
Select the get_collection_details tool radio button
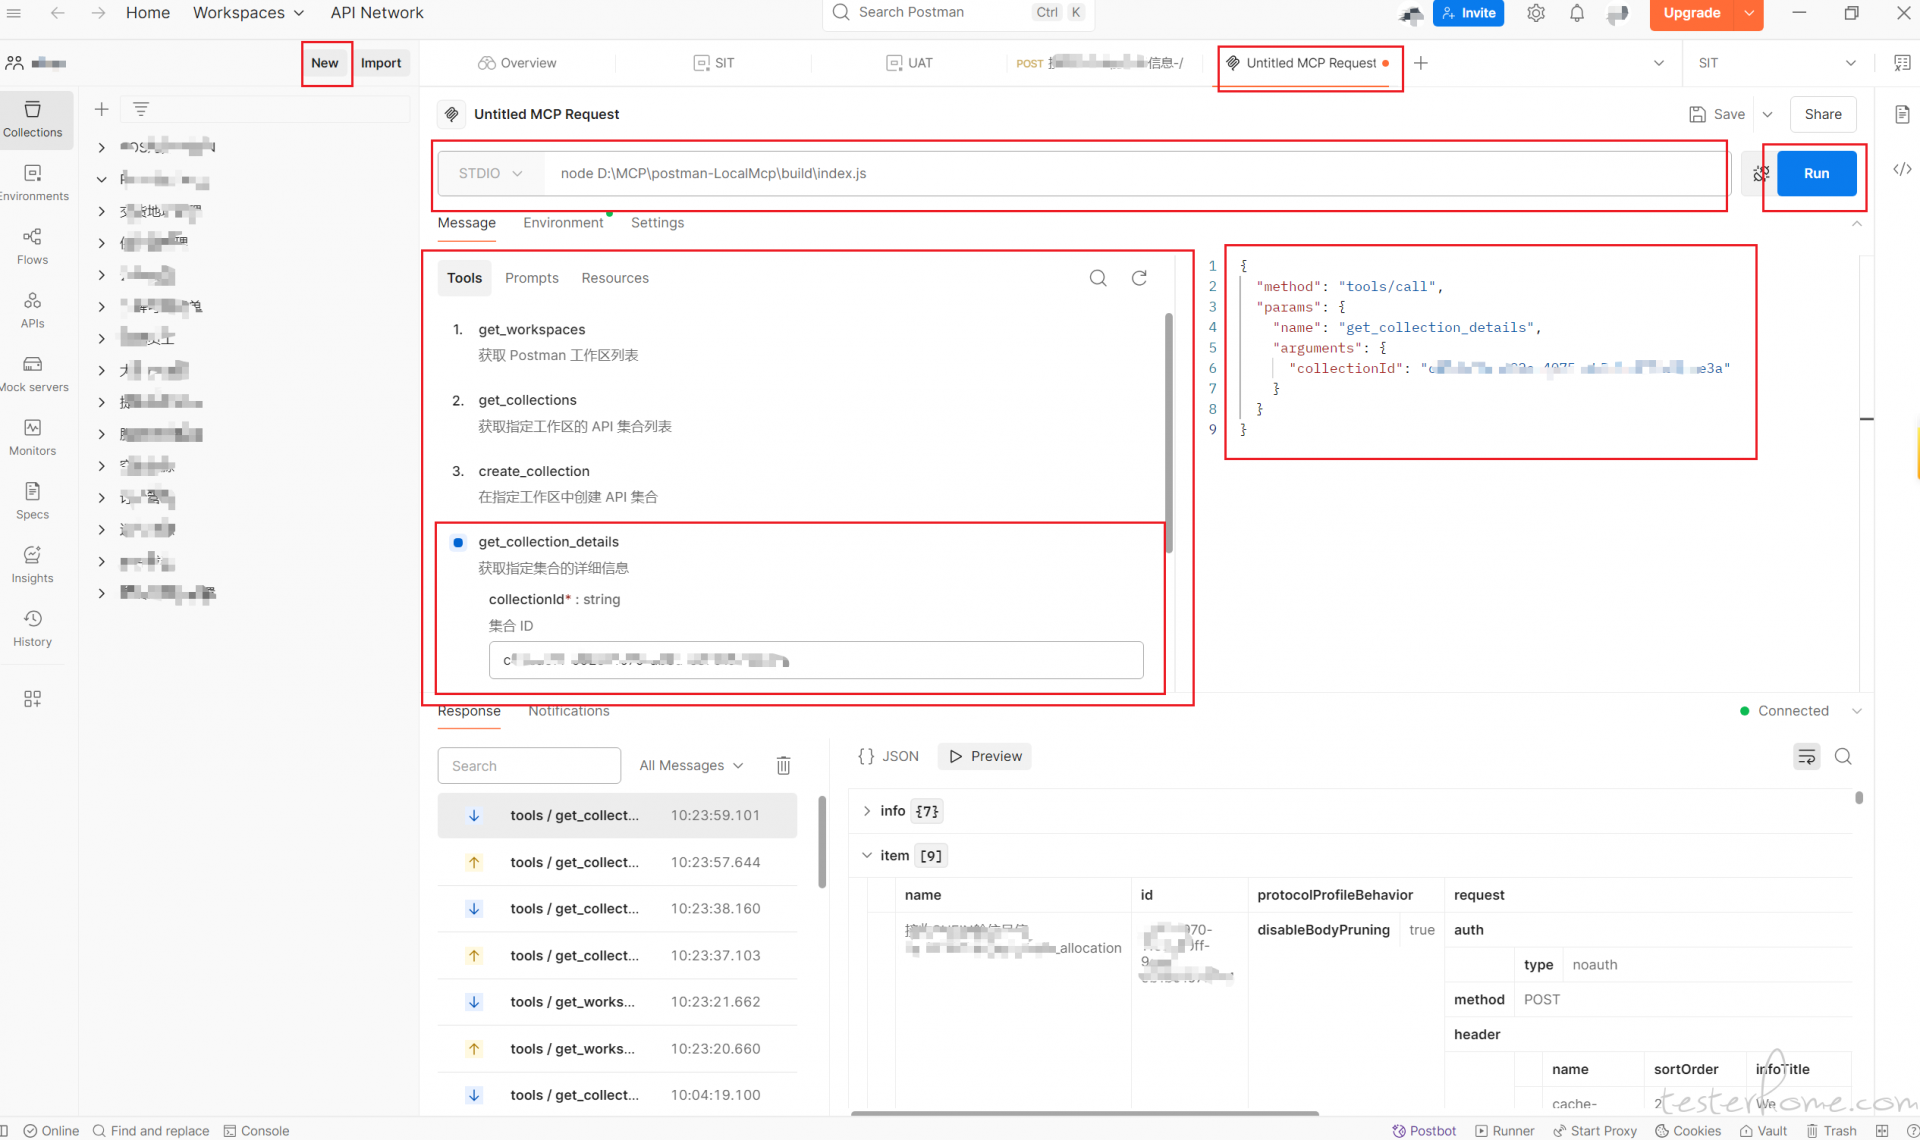458,542
